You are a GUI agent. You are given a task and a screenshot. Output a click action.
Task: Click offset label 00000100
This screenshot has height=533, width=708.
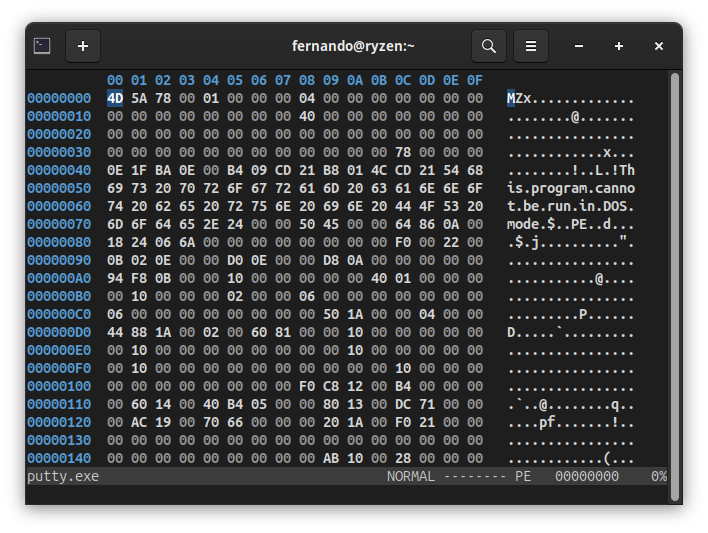tap(59, 386)
